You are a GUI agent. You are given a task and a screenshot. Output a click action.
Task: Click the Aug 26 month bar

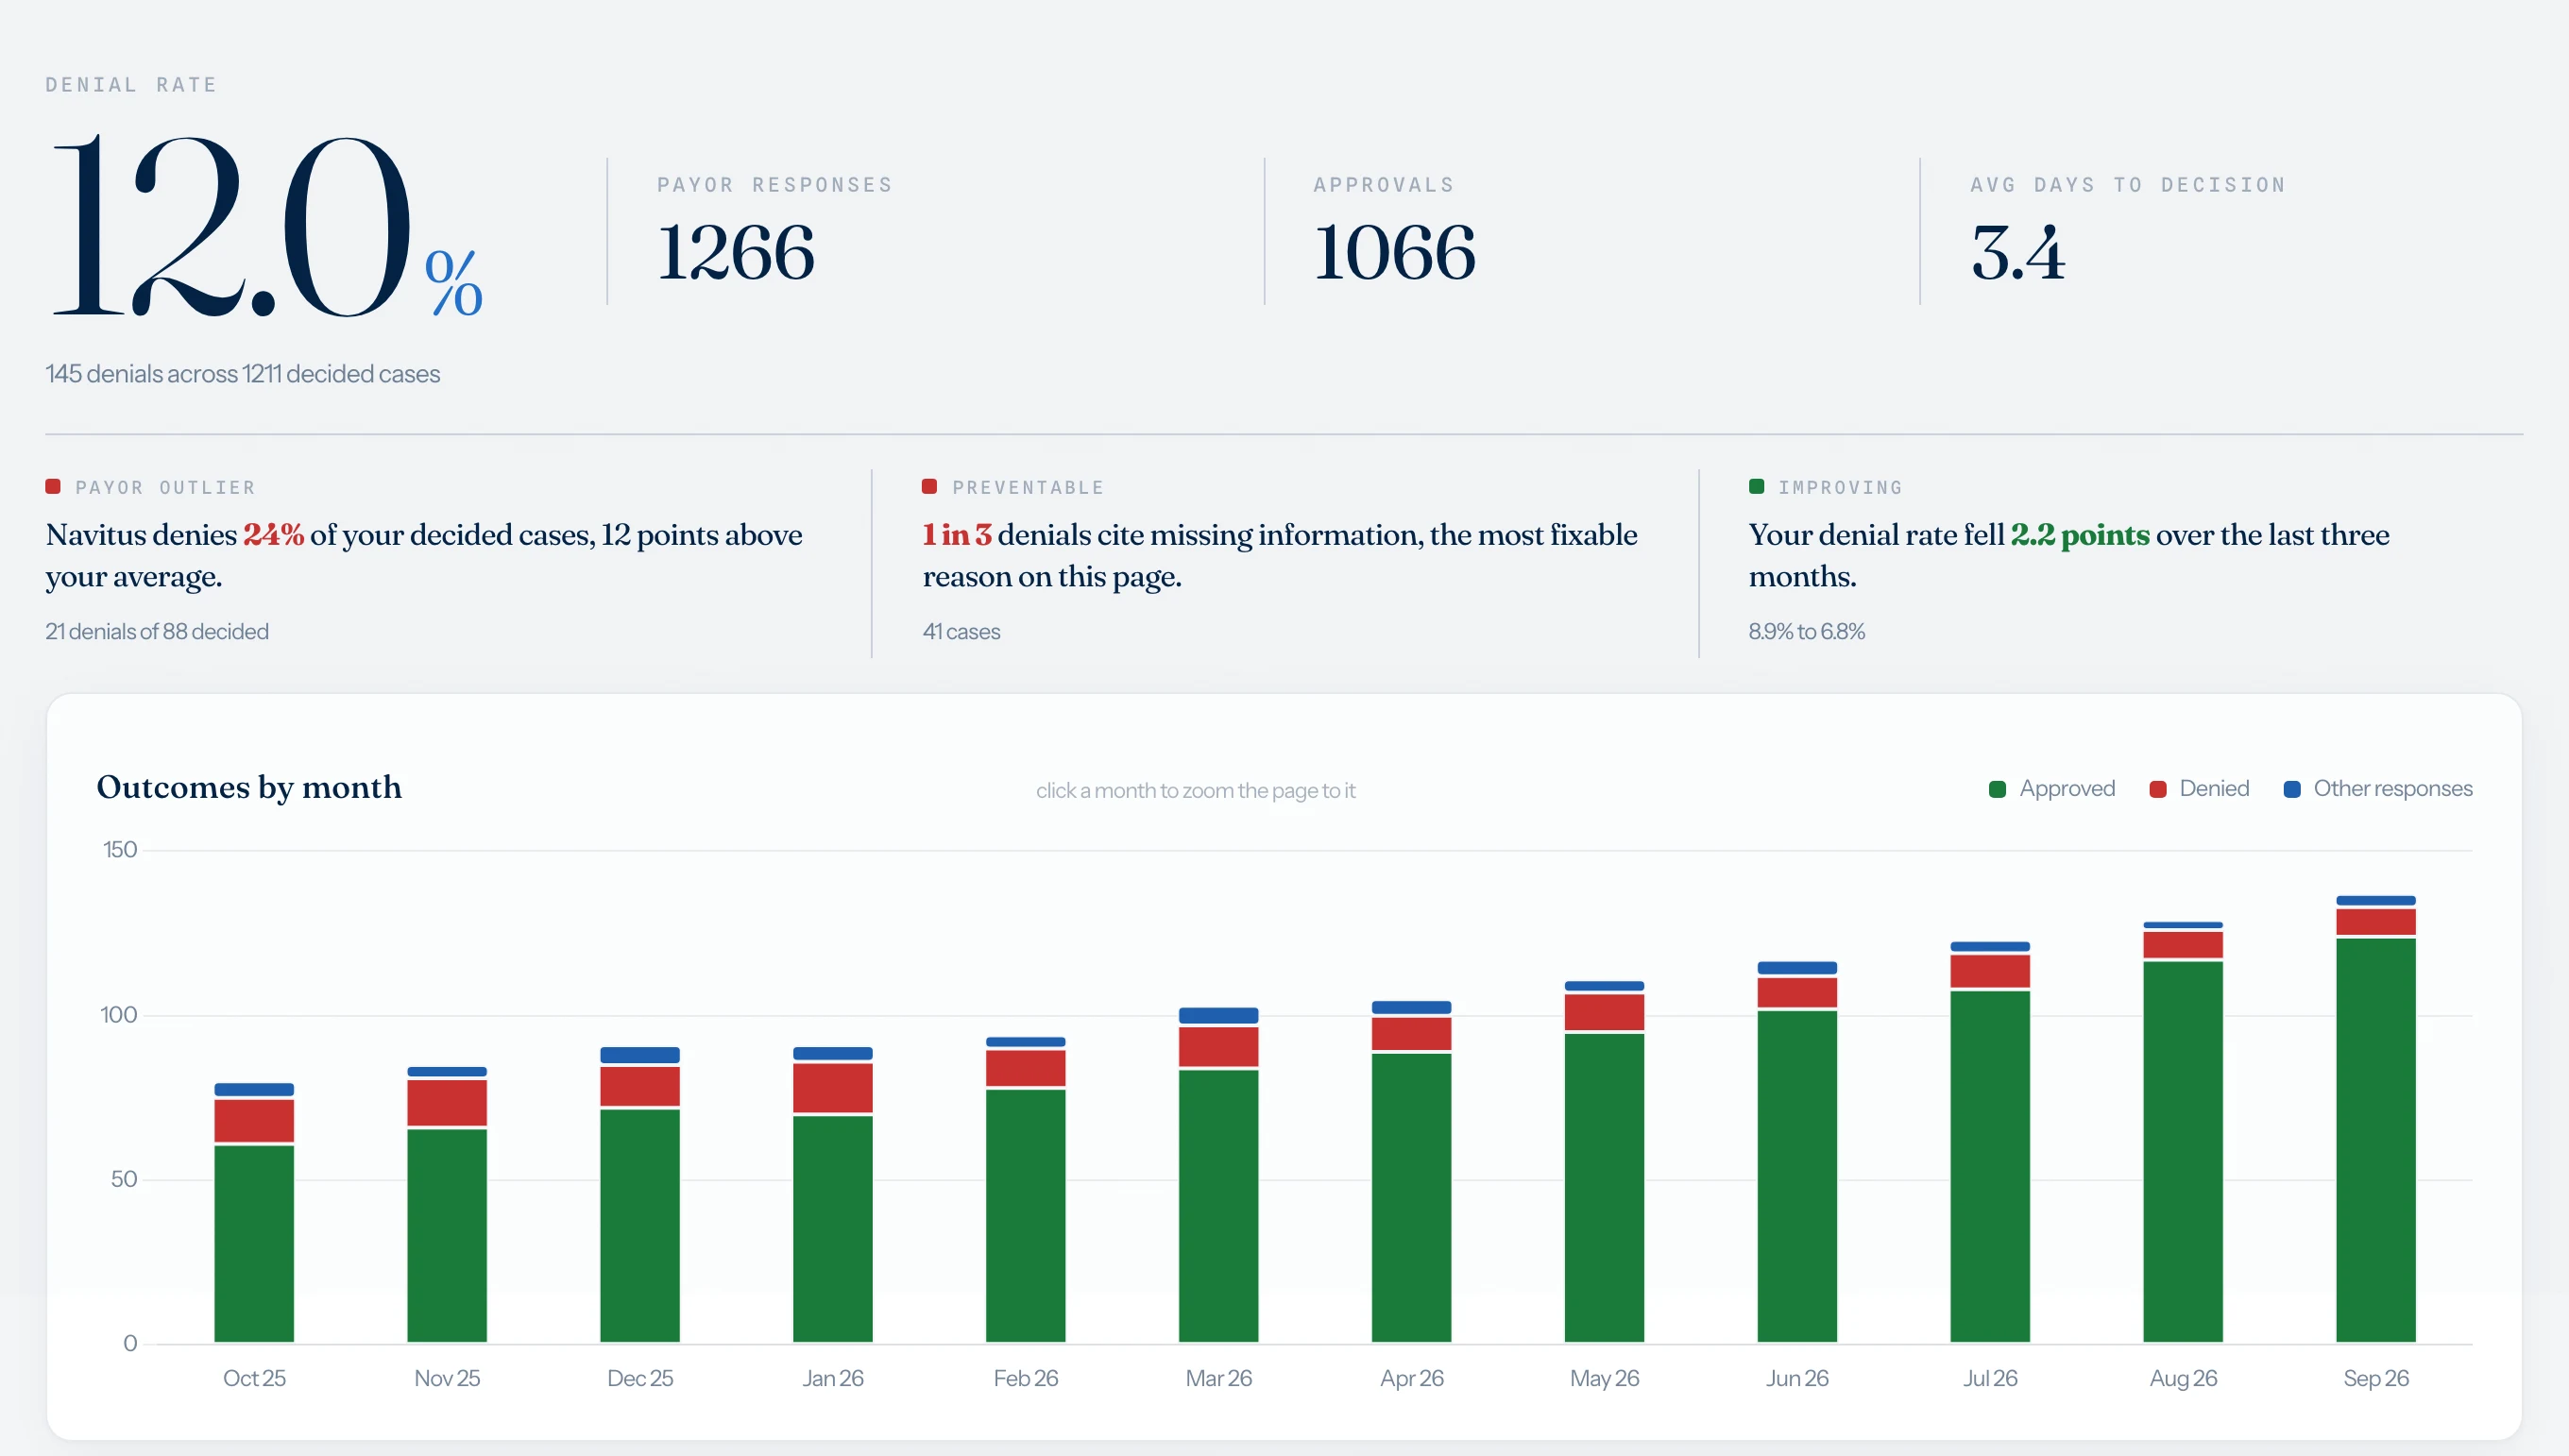[2183, 1132]
